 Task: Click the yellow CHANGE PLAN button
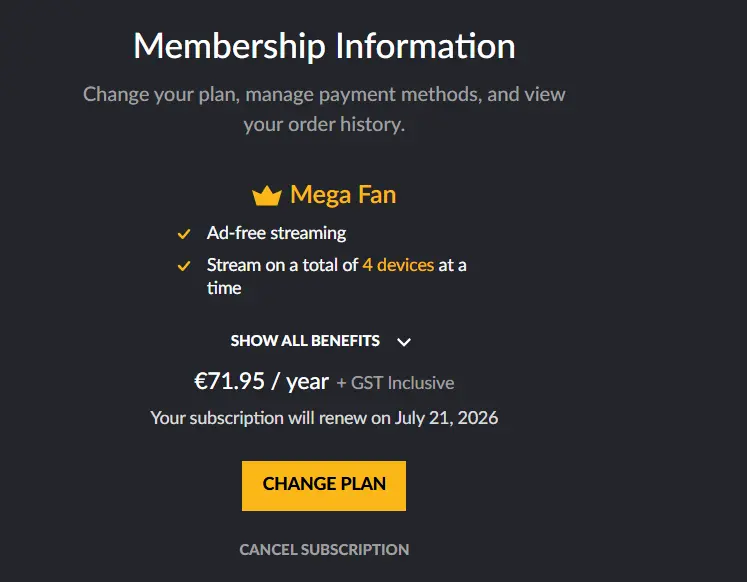(x=324, y=486)
